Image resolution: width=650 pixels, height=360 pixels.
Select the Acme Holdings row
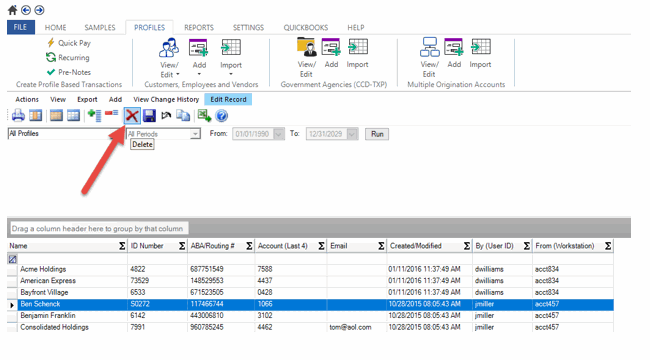coord(310,269)
